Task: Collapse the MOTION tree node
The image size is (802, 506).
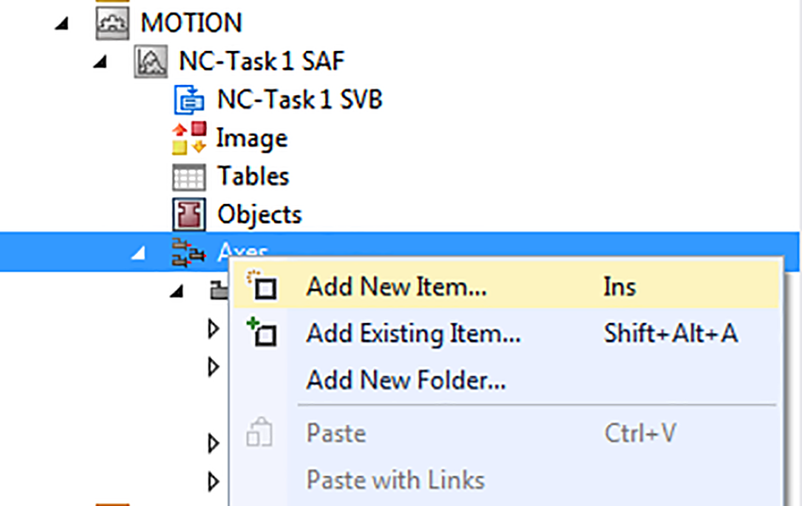Action: point(64,23)
